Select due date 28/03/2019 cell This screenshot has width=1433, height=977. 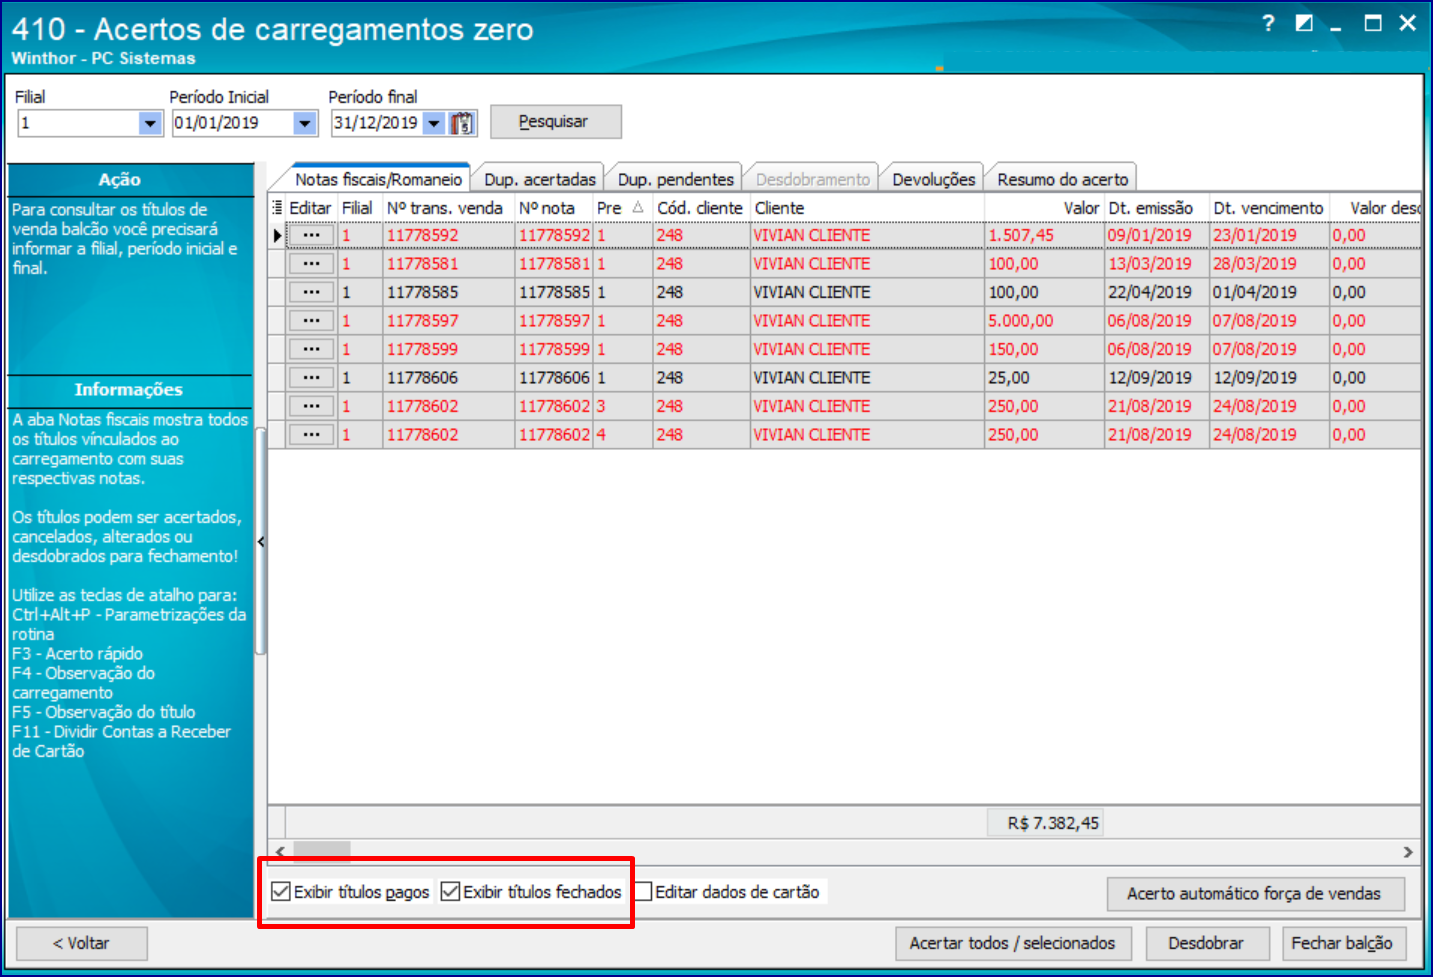[1269, 264]
